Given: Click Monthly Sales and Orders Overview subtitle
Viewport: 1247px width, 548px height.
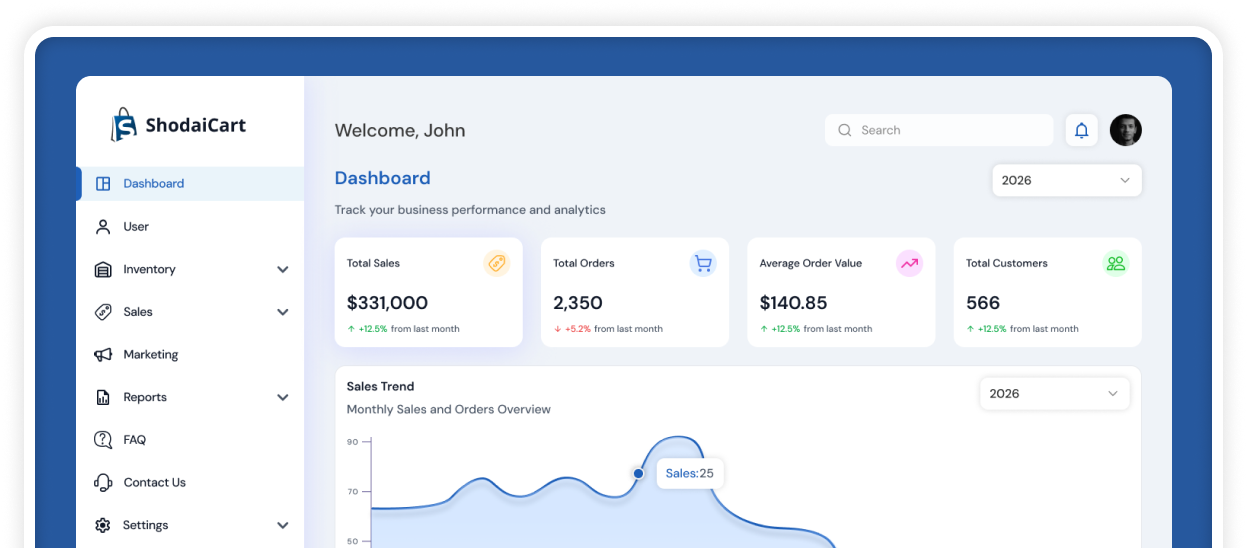Looking at the screenshot, I should coord(449,409).
